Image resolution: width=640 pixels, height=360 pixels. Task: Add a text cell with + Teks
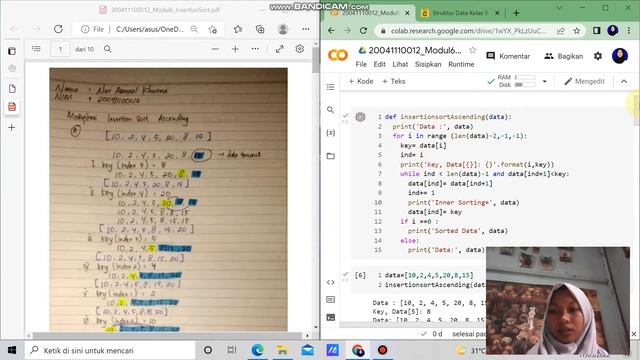pos(393,81)
